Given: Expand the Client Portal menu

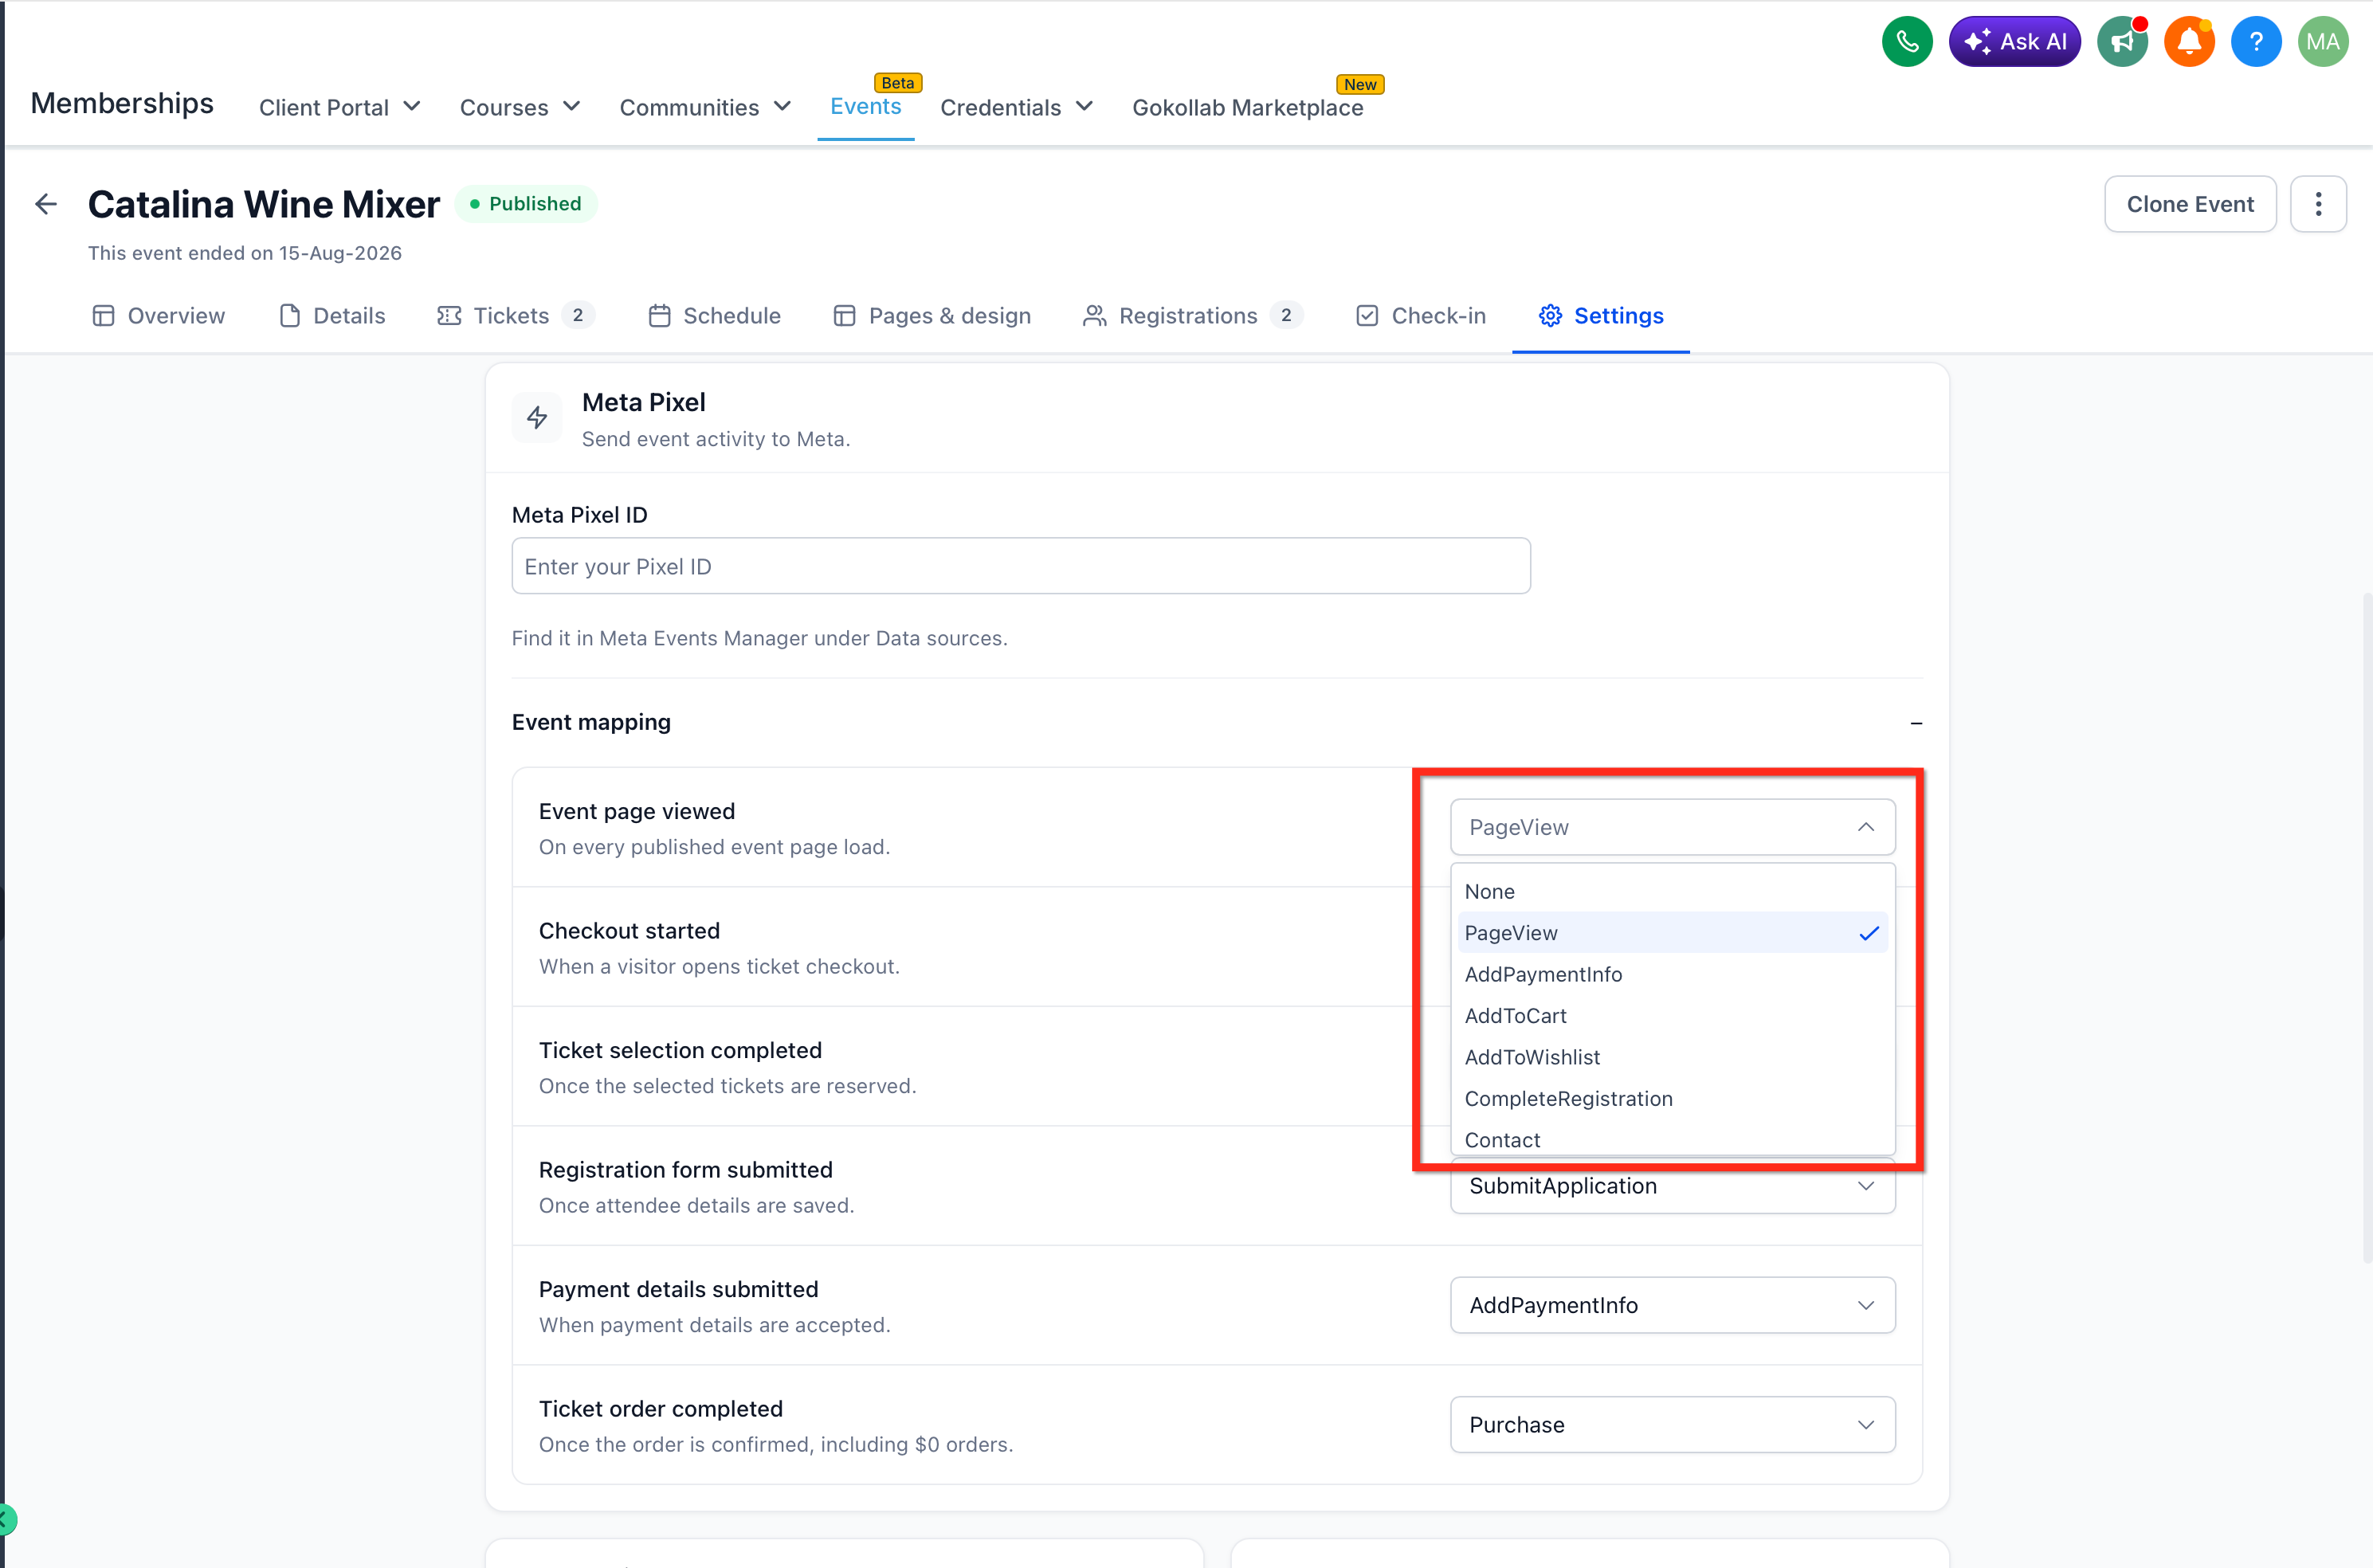Looking at the screenshot, I should click(x=340, y=107).
